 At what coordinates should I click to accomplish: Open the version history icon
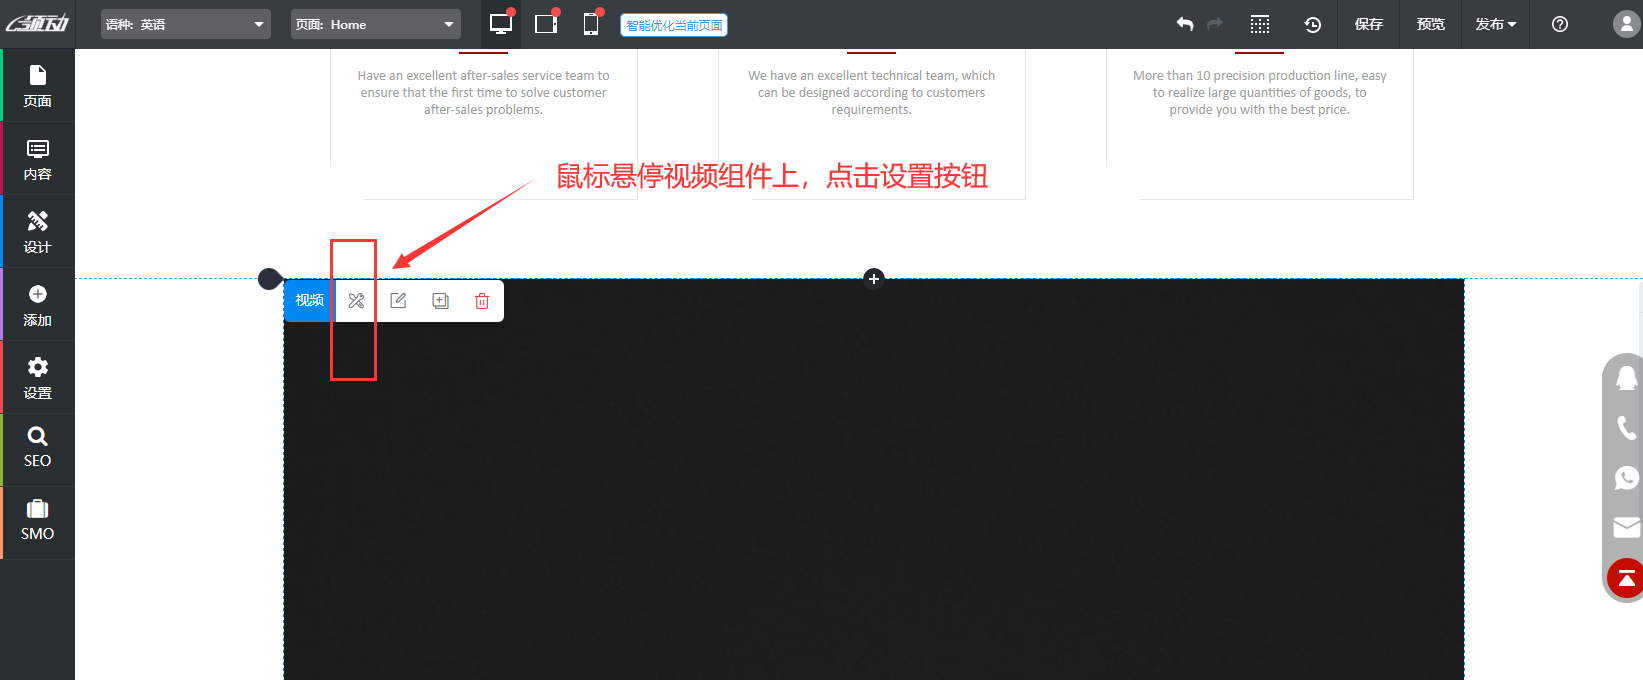(1313, 24)
